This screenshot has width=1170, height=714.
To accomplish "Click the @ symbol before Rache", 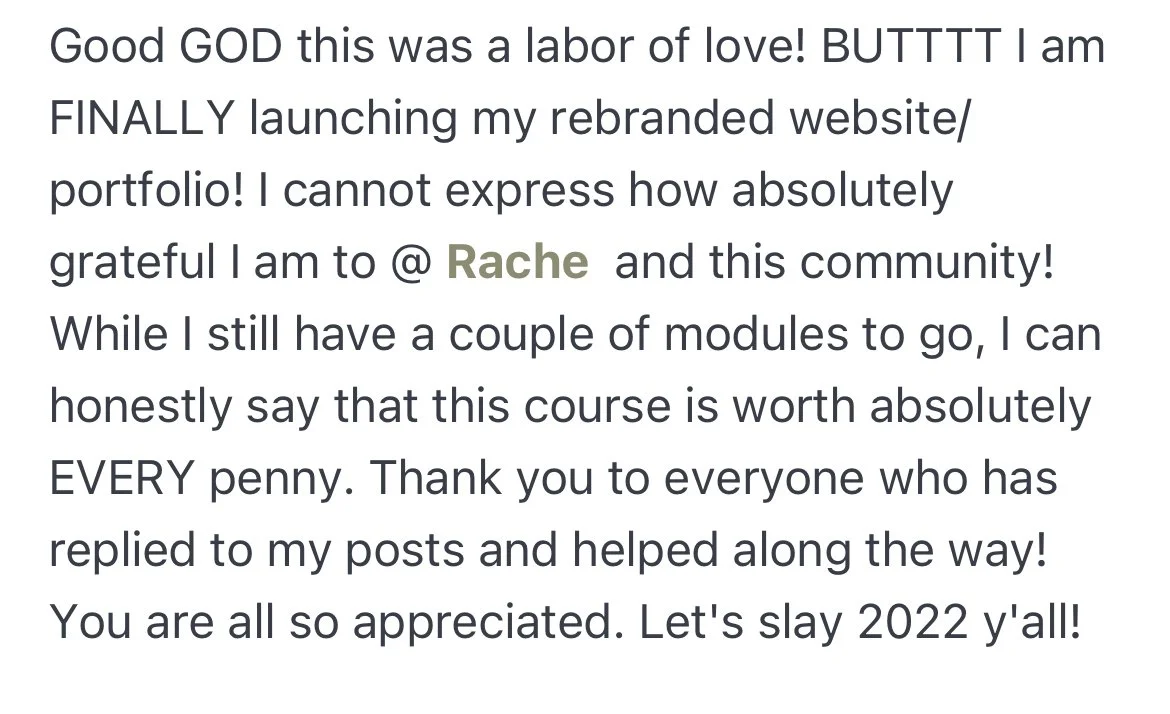I will tap(410, 263).
